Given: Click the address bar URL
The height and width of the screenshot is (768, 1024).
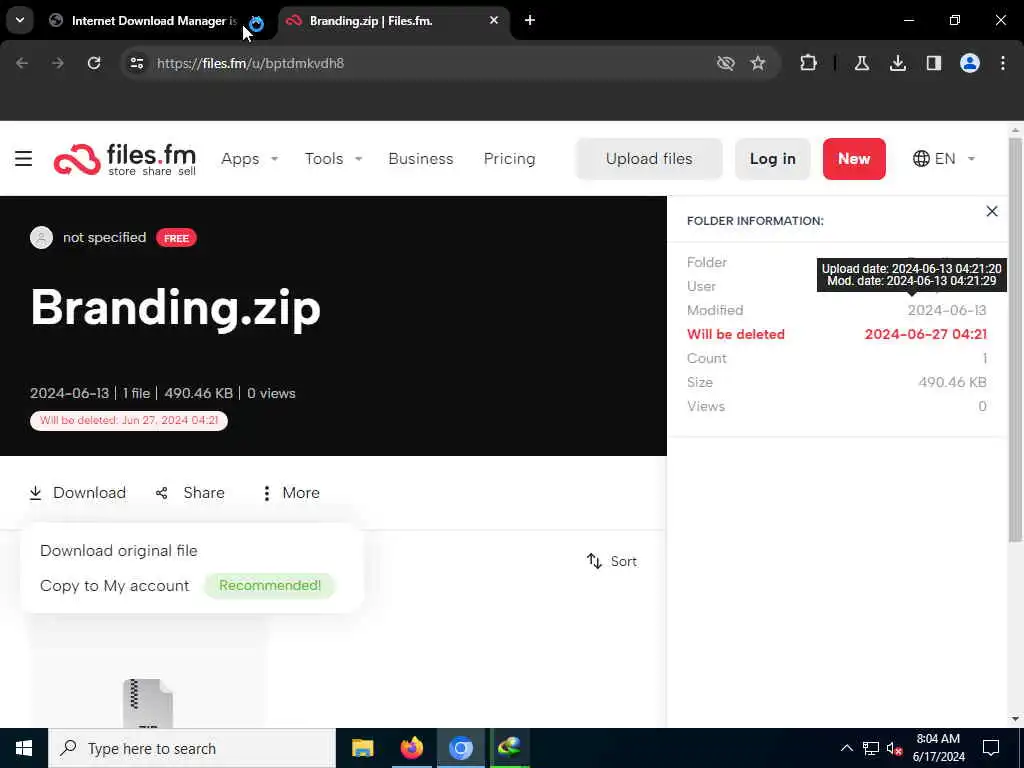Looking at the screenshot, I should pos(250,63).
